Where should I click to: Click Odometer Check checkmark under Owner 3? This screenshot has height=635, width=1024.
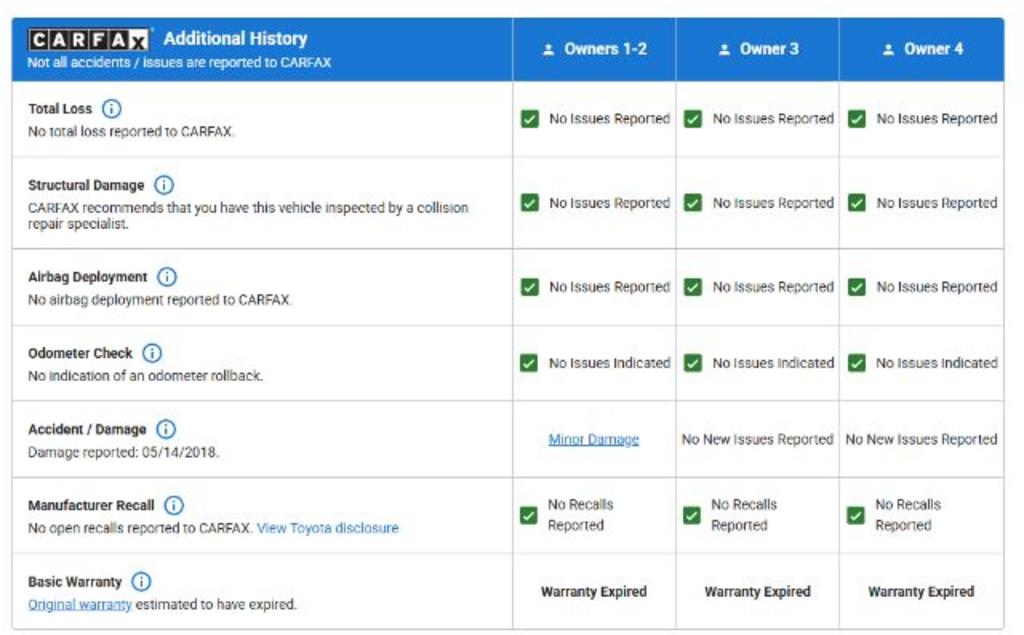692,363
